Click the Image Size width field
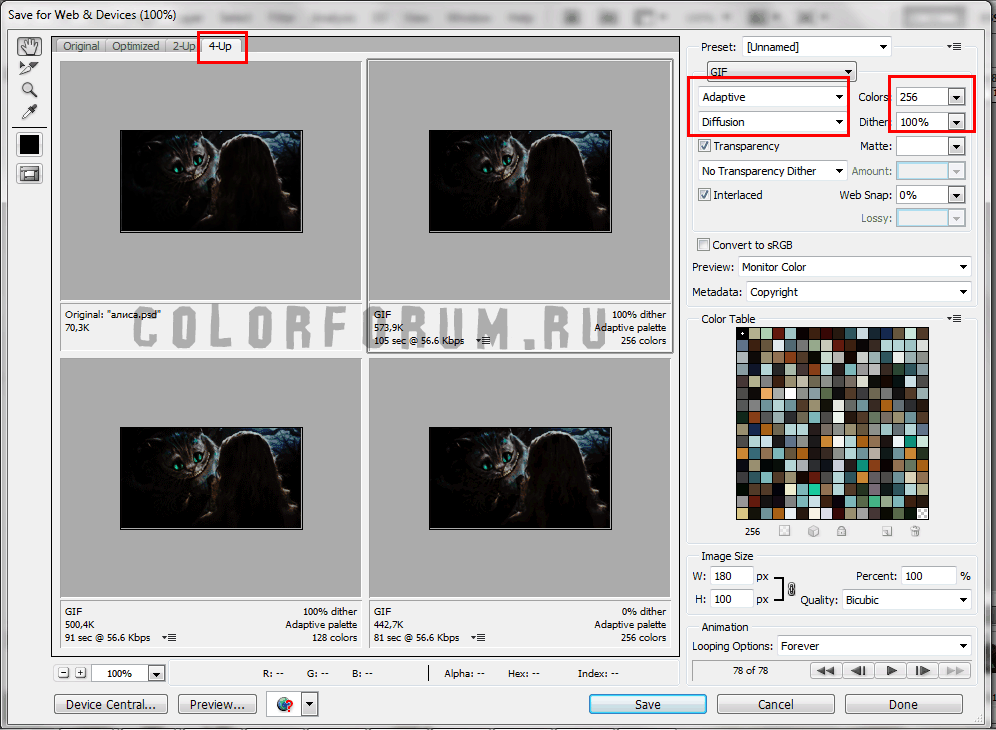 (731, 576)
